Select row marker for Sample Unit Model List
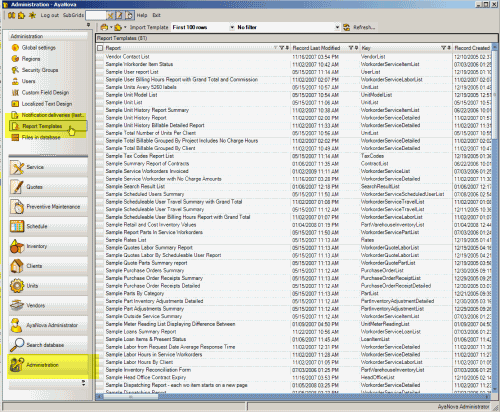The height and width of the screenshot is (412, 500). click(x=100, y=95)
